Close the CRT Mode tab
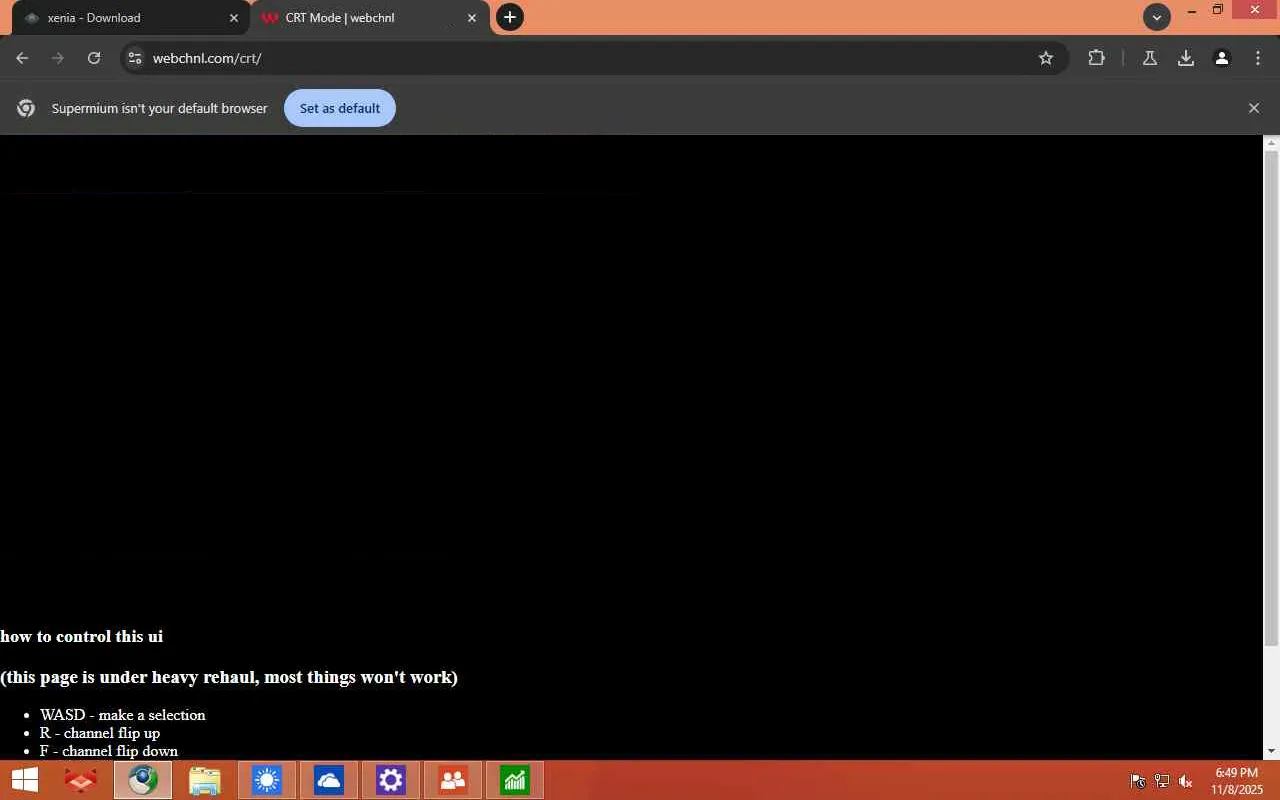 [472, 18]
